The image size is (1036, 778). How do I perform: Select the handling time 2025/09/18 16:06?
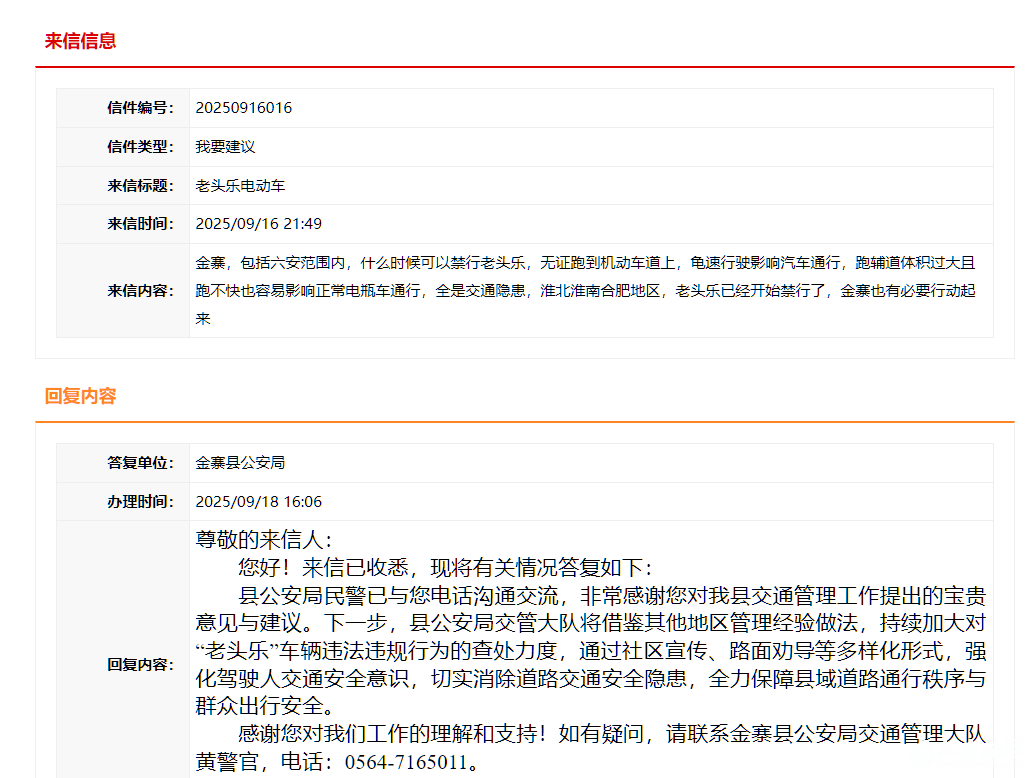click(258, 501)
